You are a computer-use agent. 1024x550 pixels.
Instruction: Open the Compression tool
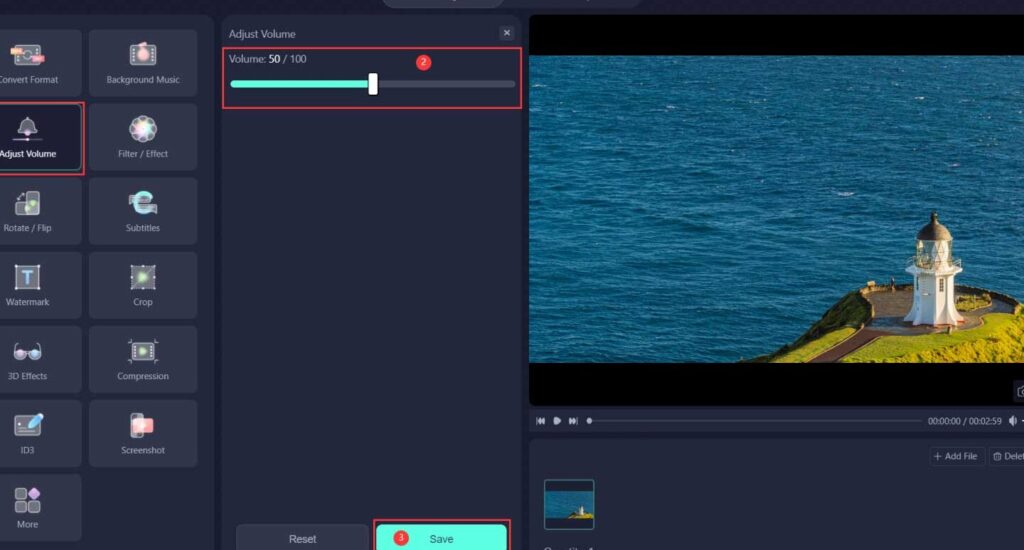click(x=143, y=359)
